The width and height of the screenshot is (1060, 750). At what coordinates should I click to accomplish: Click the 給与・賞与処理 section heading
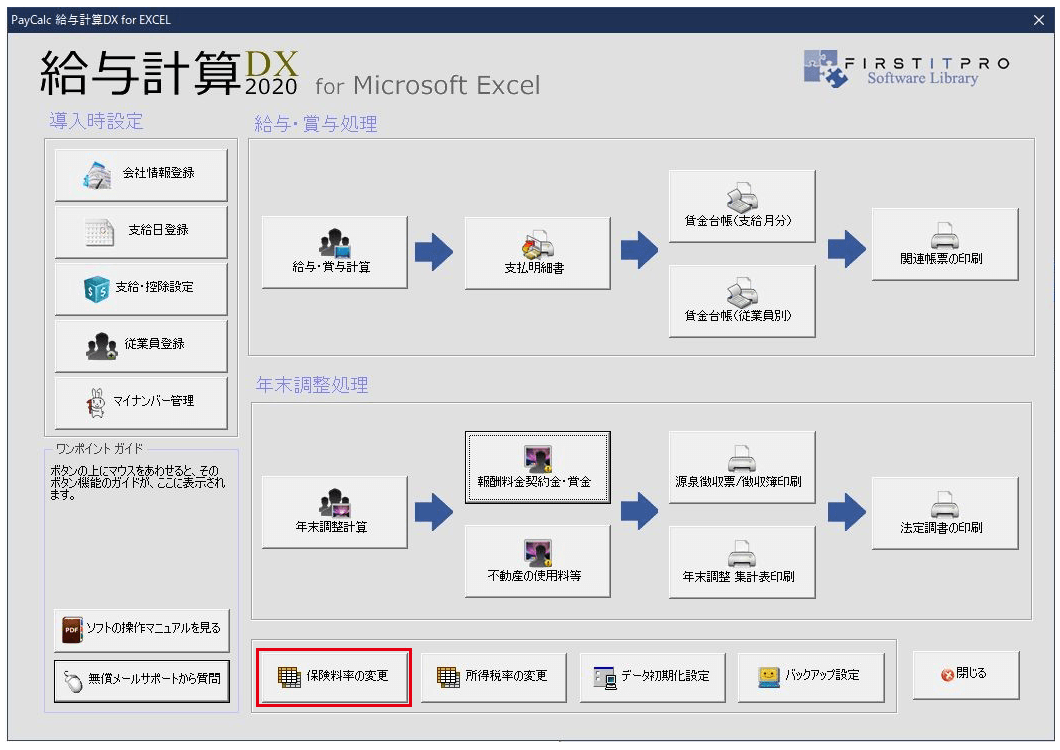(x=316, y=124)
